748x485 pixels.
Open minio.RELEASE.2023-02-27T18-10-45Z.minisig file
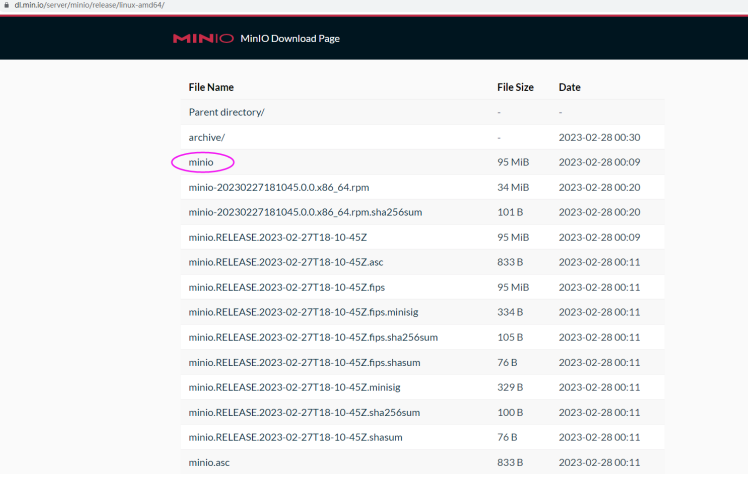(x=296, y=387)
